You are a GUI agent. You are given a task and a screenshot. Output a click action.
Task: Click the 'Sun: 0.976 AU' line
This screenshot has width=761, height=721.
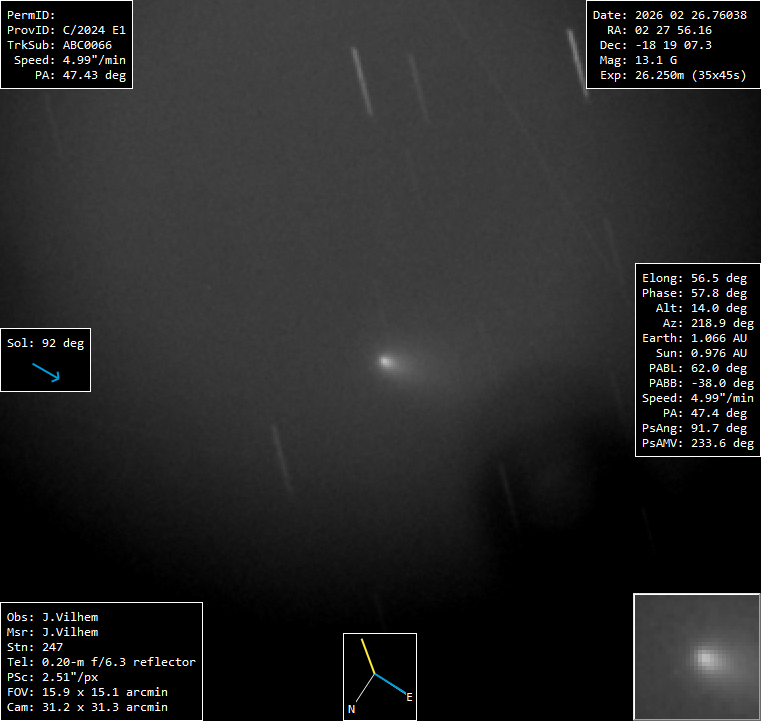pyautogui.click(x=701, y=353)
